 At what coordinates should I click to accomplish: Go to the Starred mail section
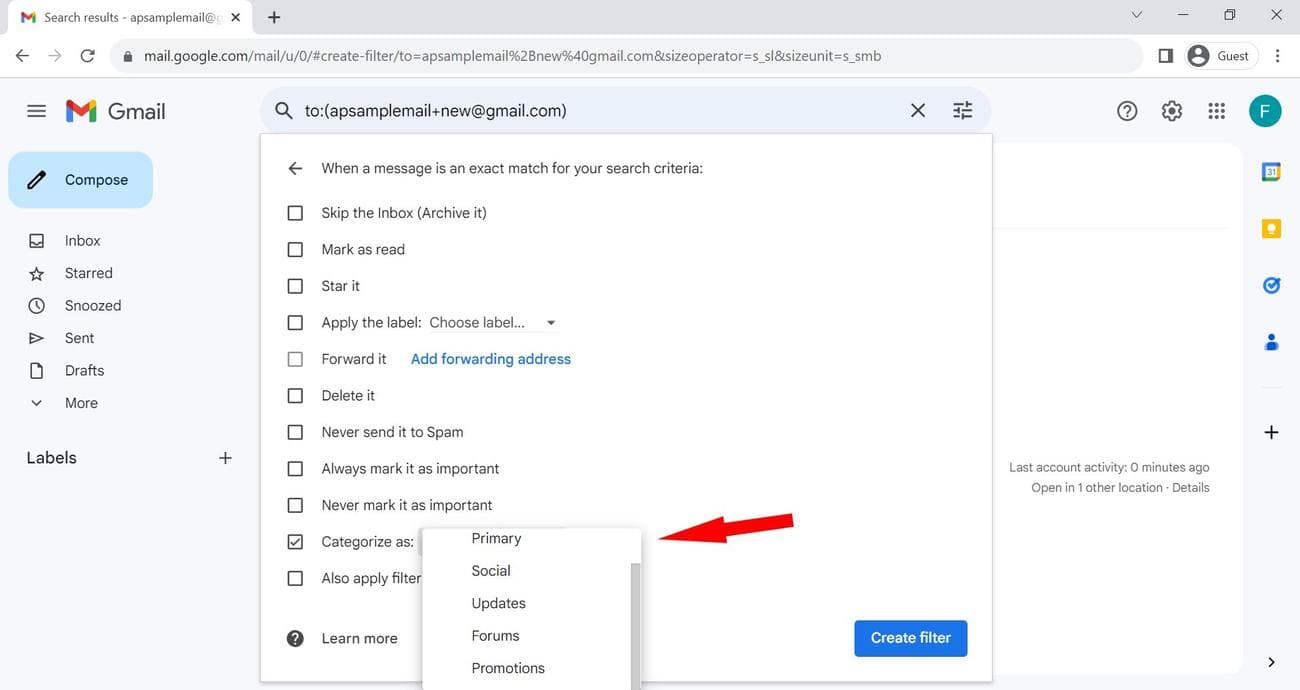(x=88, y=272)
